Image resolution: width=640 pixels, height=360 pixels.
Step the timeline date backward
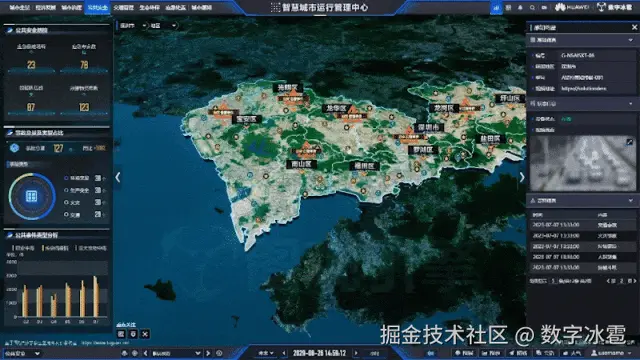(284, 353)
